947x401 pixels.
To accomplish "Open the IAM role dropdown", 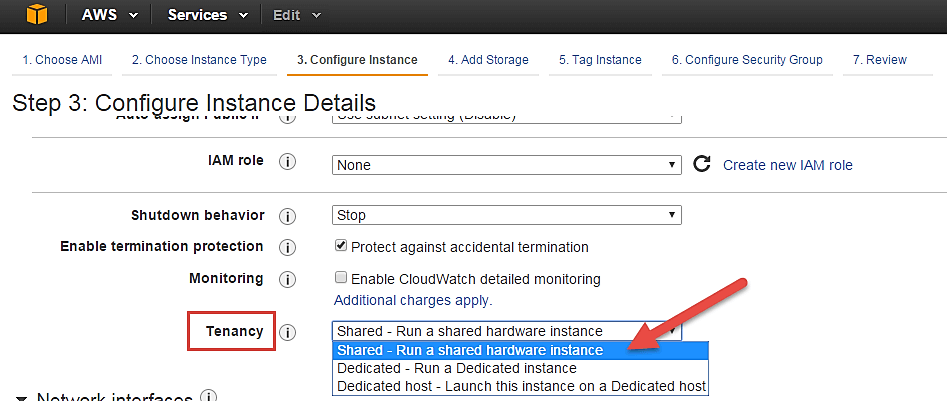I will click(x=506, y=164).
